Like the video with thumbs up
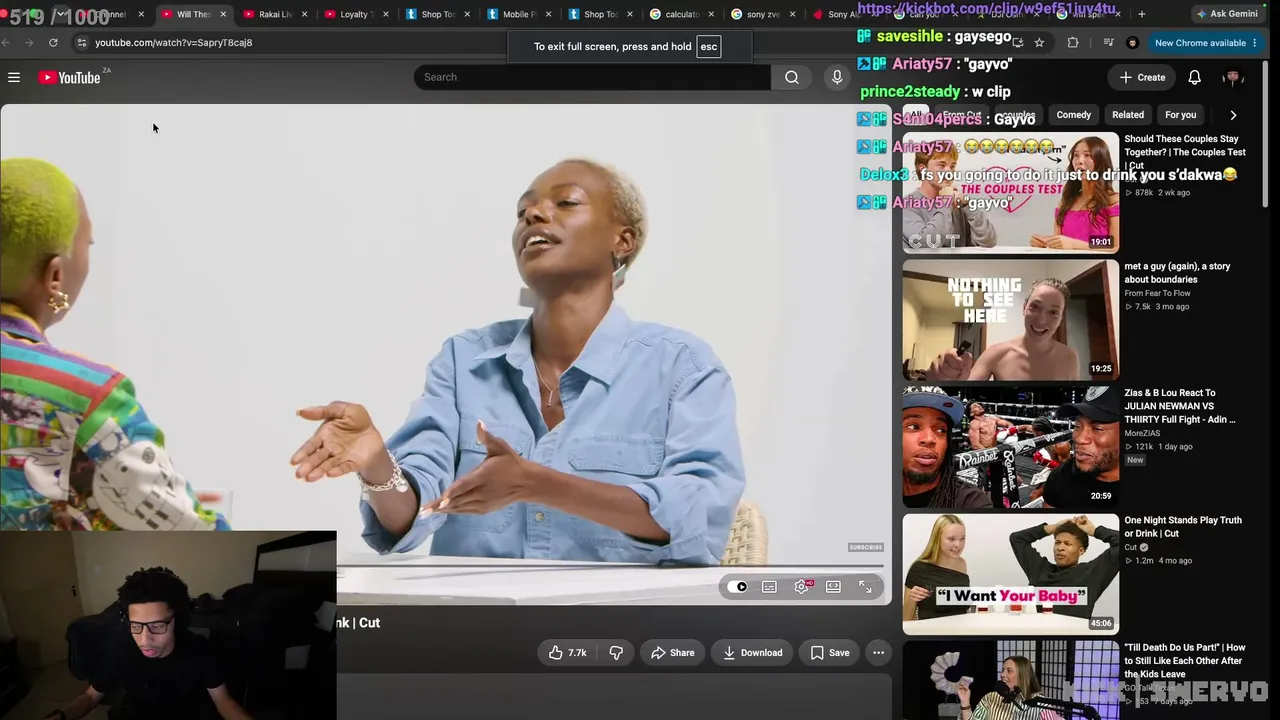 coord(566,653)
